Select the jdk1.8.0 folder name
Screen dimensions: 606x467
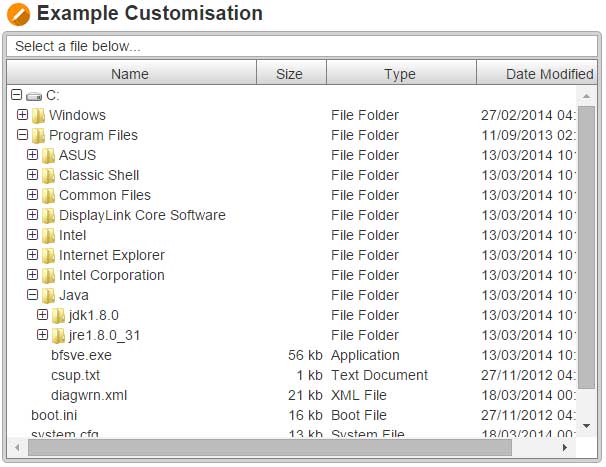click(x=94, y=315)
